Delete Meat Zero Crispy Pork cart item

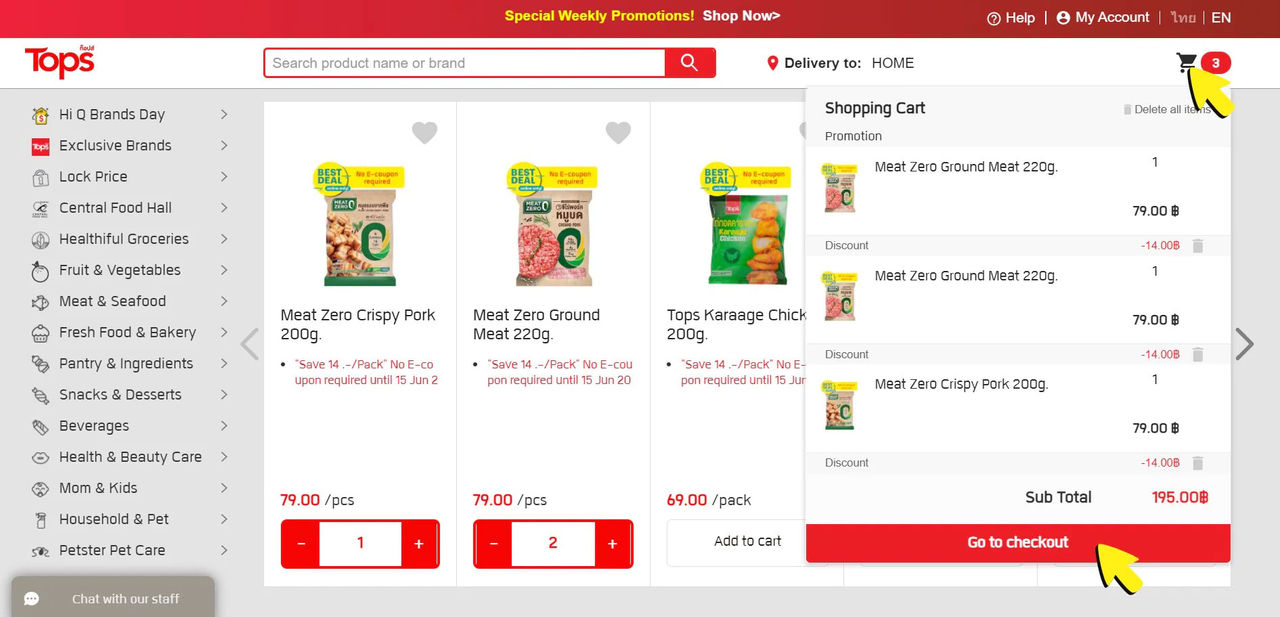[x=1198, y=463]
